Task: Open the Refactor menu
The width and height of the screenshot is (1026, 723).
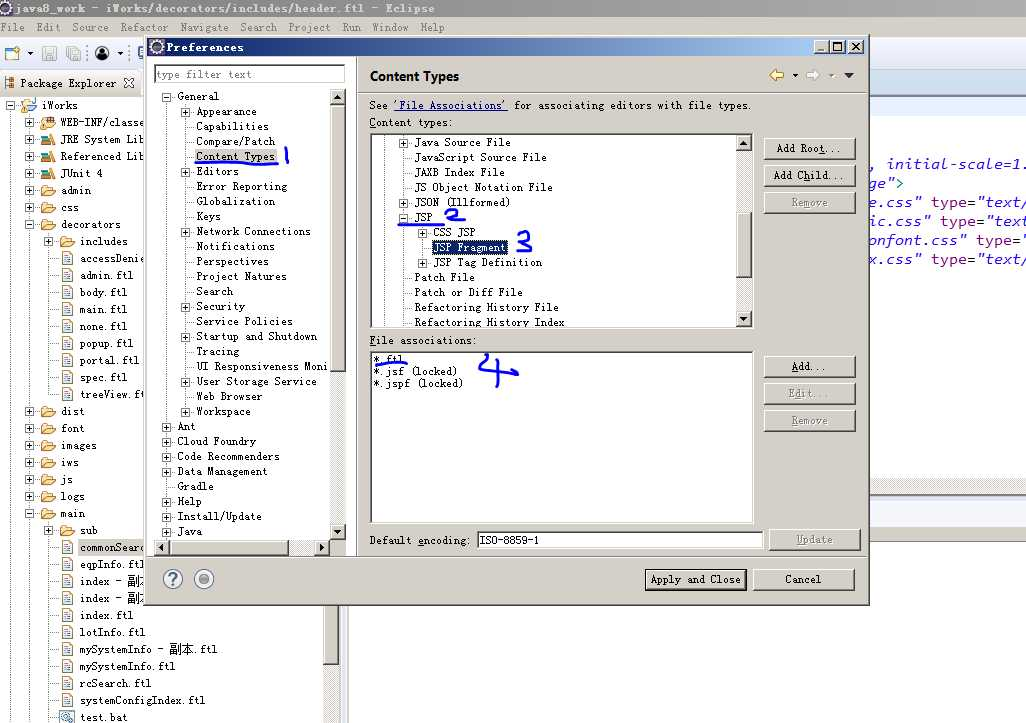Action: (x=144, y=27)
